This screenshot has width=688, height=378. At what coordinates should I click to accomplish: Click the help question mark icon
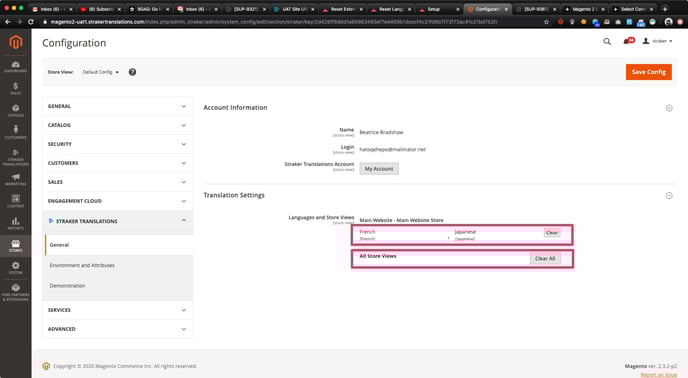pyautogui.click(x=132, y=72)
